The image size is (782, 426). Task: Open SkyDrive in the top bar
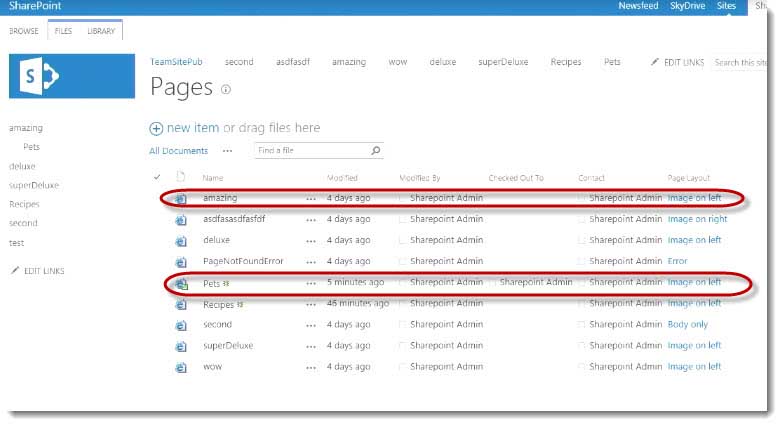[x=687, y=6]
